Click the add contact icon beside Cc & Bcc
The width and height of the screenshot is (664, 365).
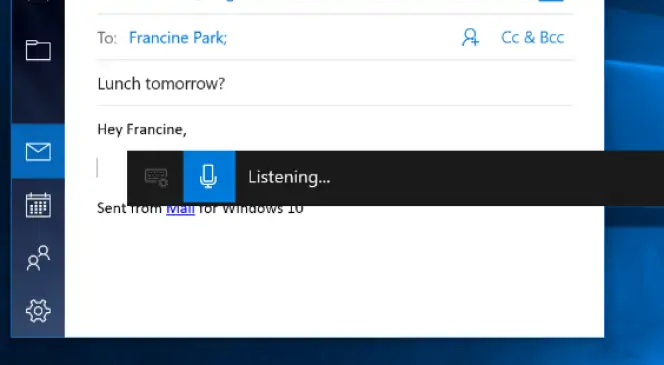[x=470, y=37]
